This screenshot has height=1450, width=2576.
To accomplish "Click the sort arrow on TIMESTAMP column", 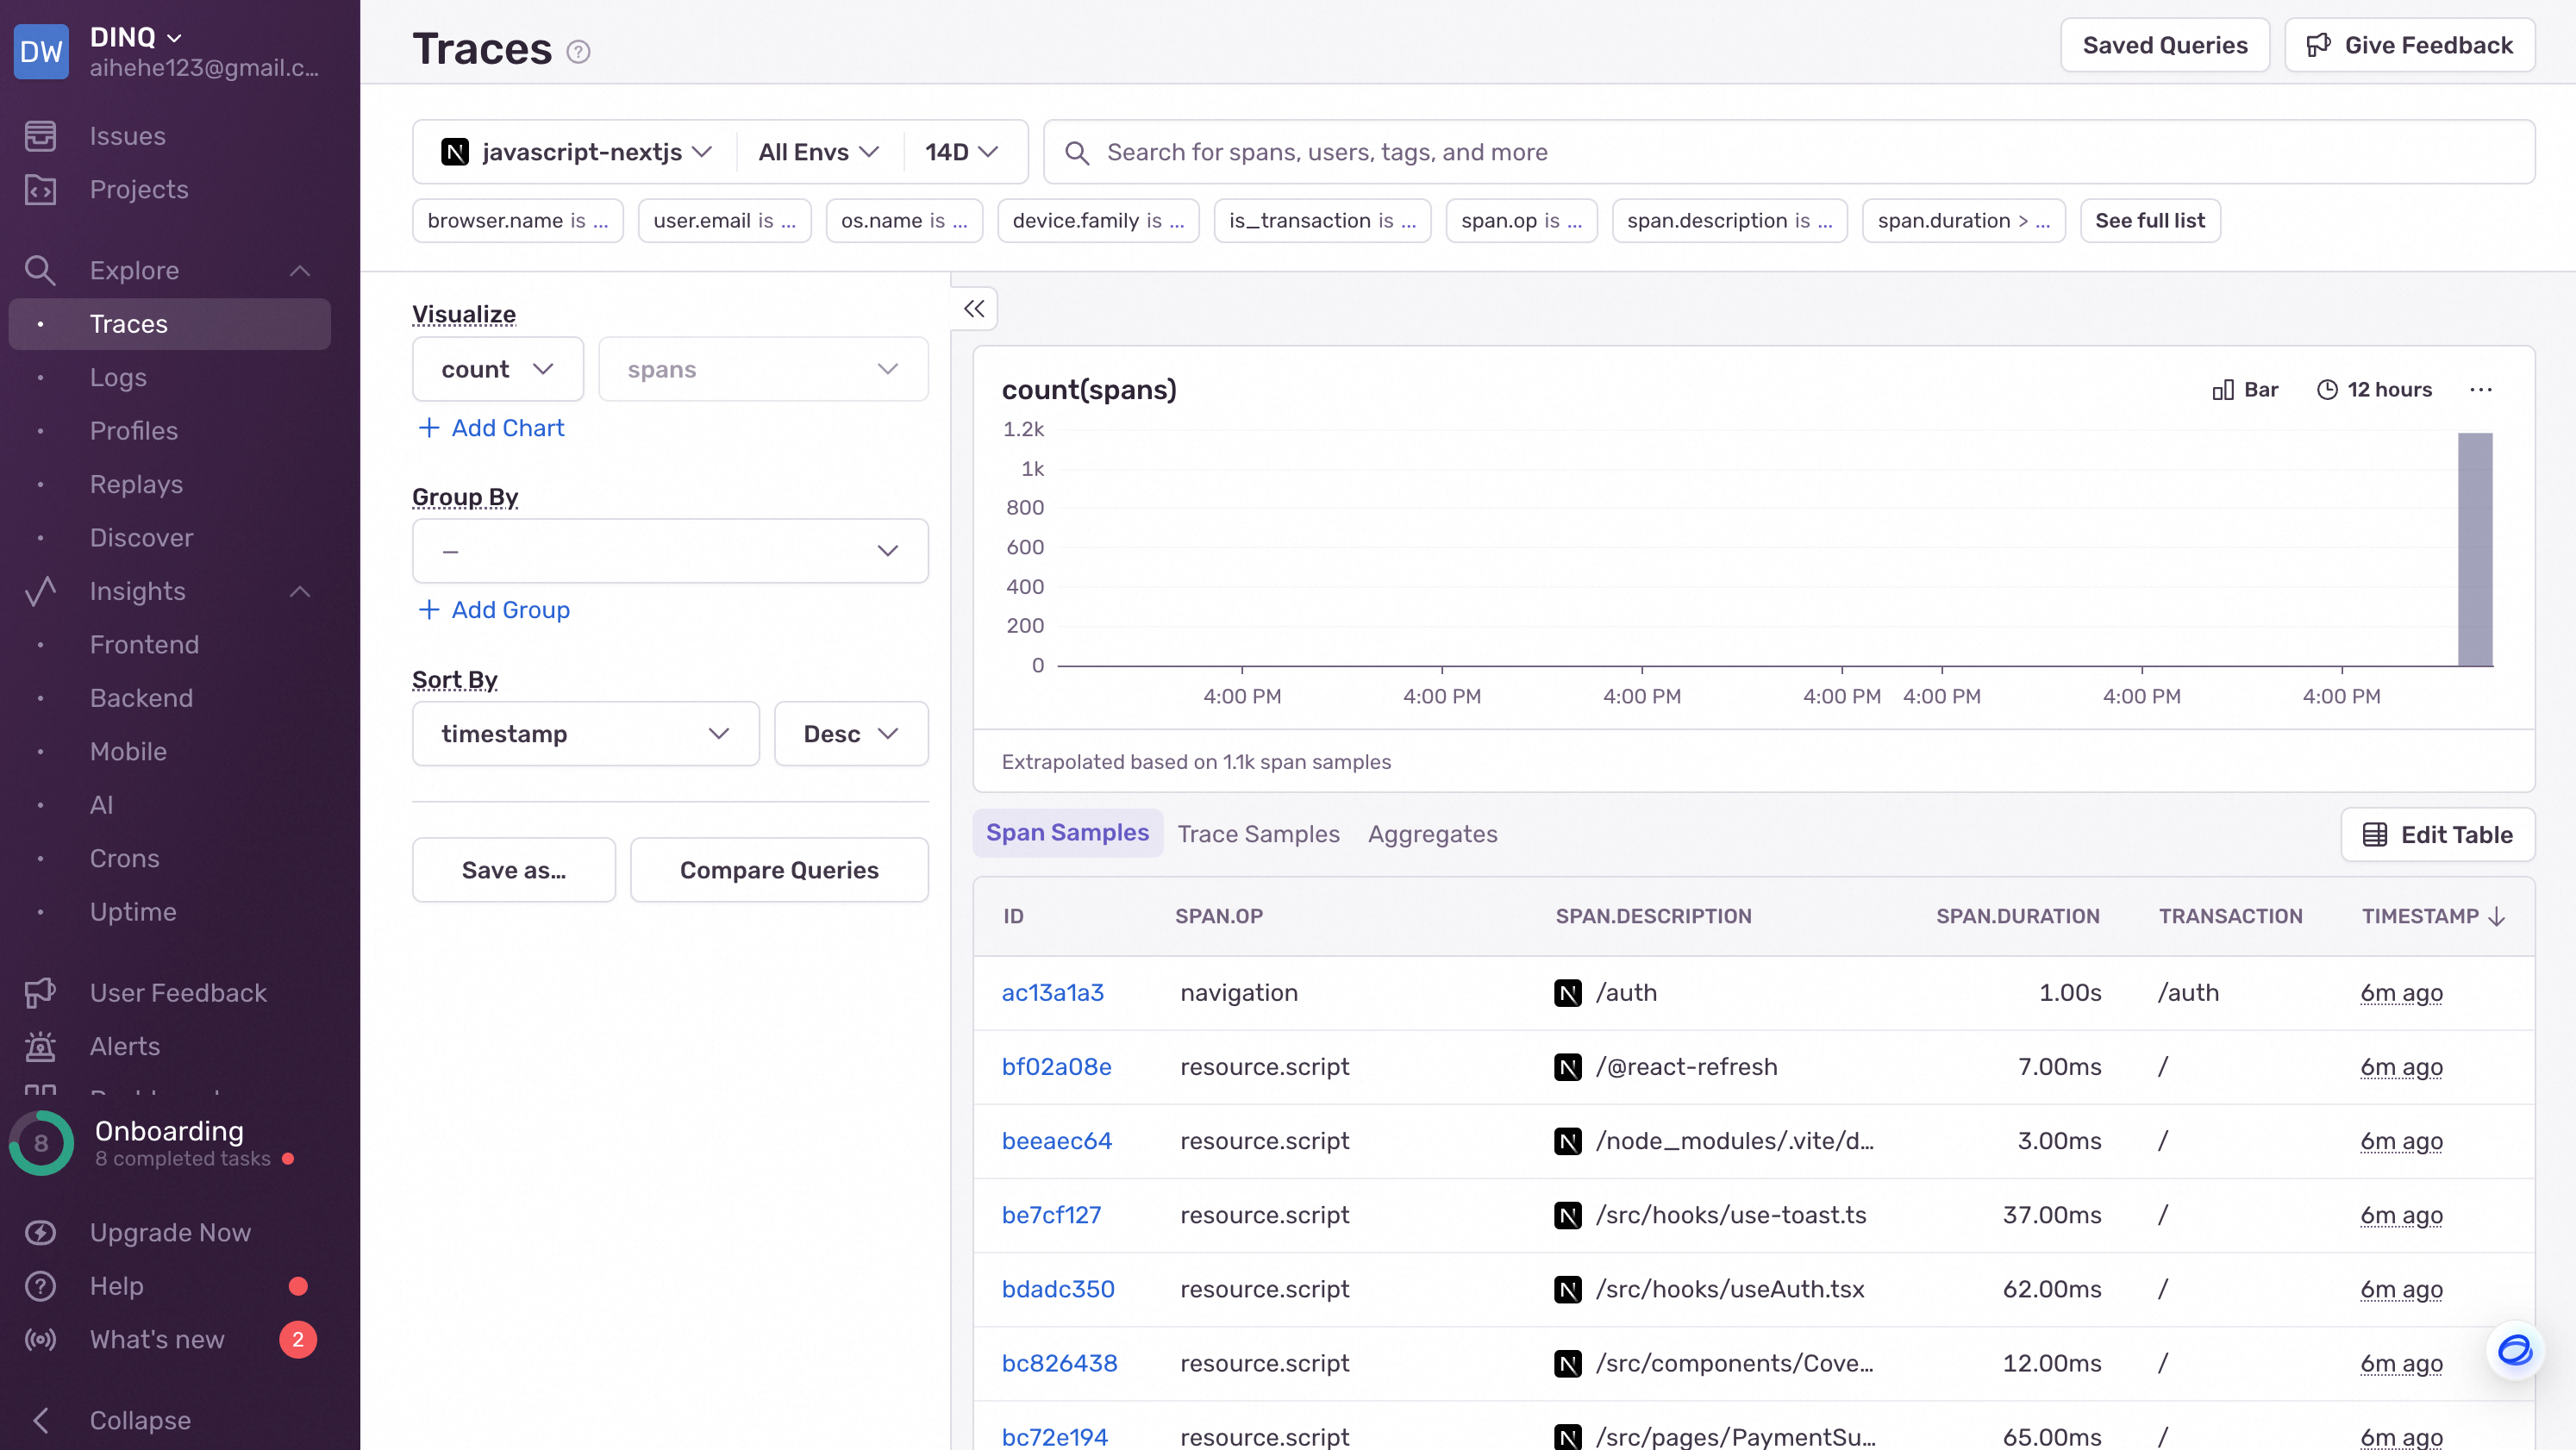I will [x=2497, y=916].
